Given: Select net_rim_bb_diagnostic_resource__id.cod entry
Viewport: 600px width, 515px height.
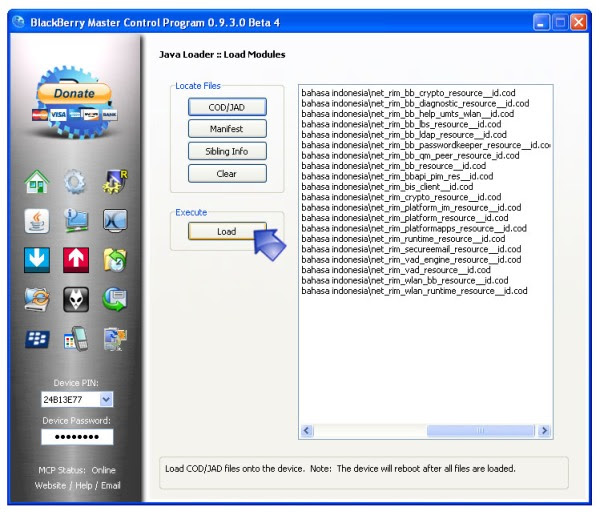Looking at the screenshot, I should click(x=415, y=103).
